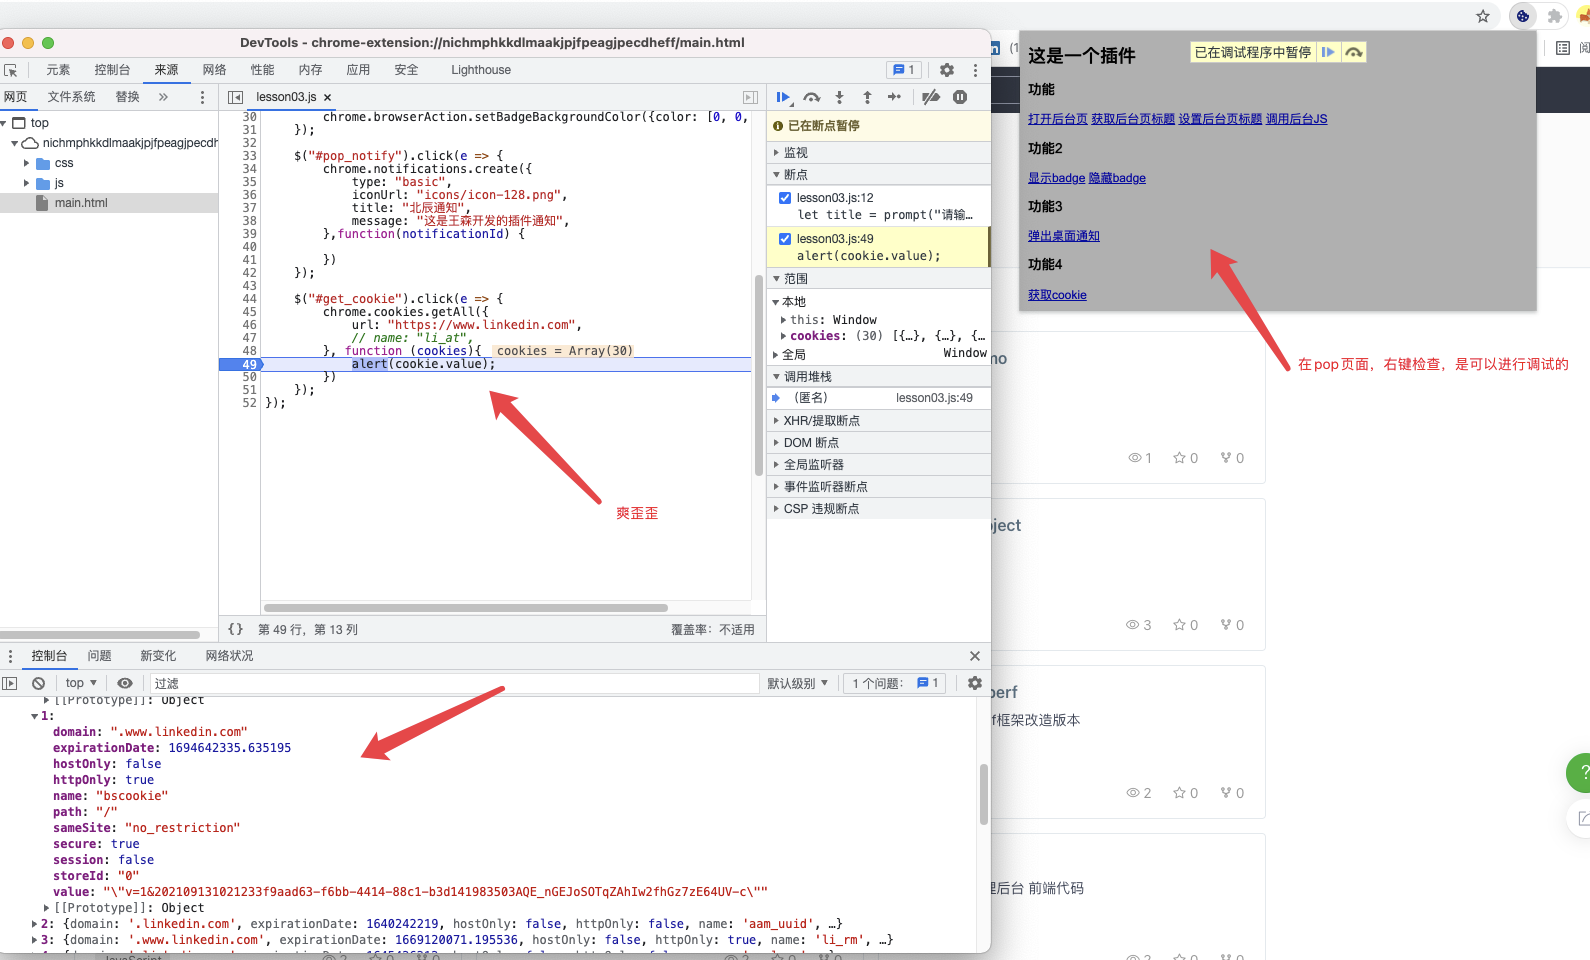Collapse the 范围 scope section
Image resolution: width=1590 pixels, height=960 pixels.
[879, 279]
